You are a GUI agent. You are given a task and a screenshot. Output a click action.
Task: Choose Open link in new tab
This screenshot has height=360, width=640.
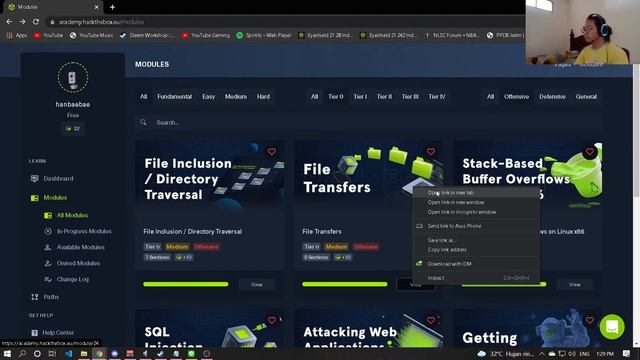tap(476, 193)
